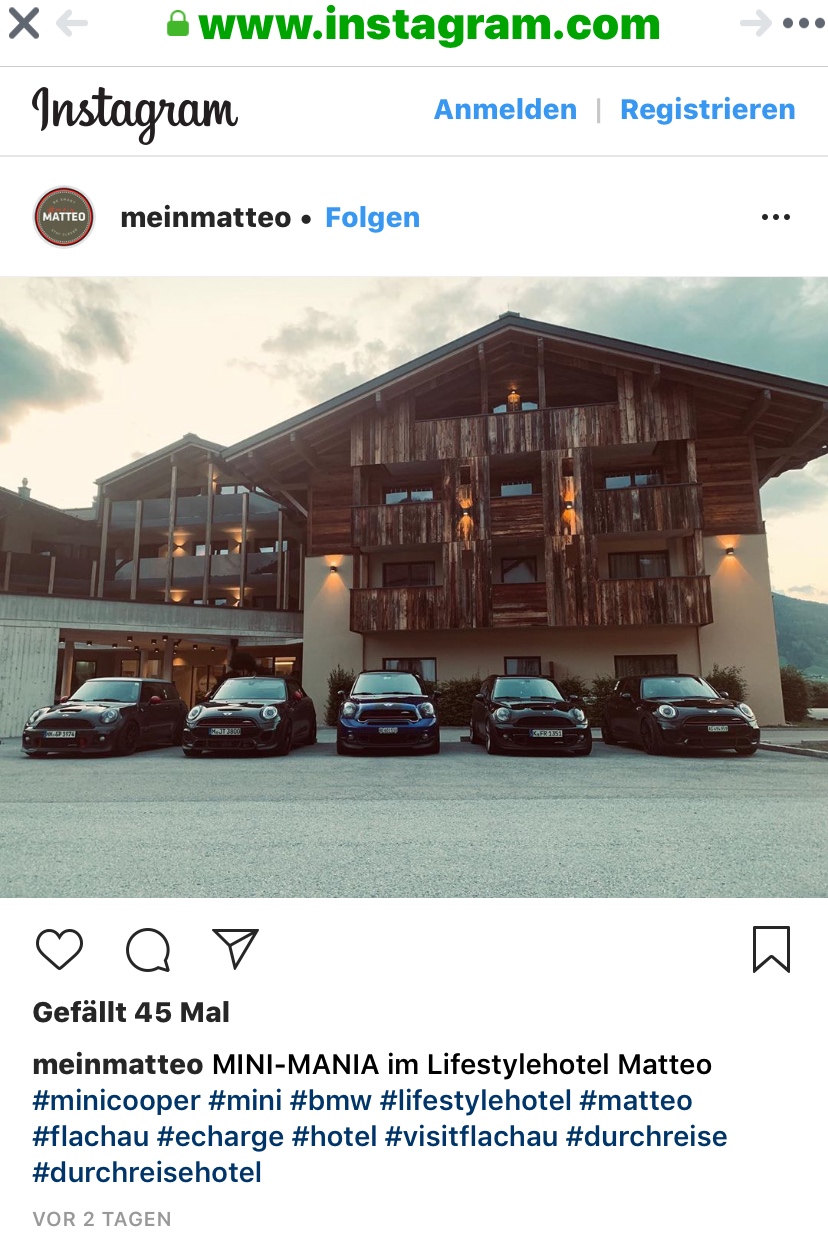Open the post options three-dot menu
Screen dimensions: 828x1234
(x=776, y=217)
